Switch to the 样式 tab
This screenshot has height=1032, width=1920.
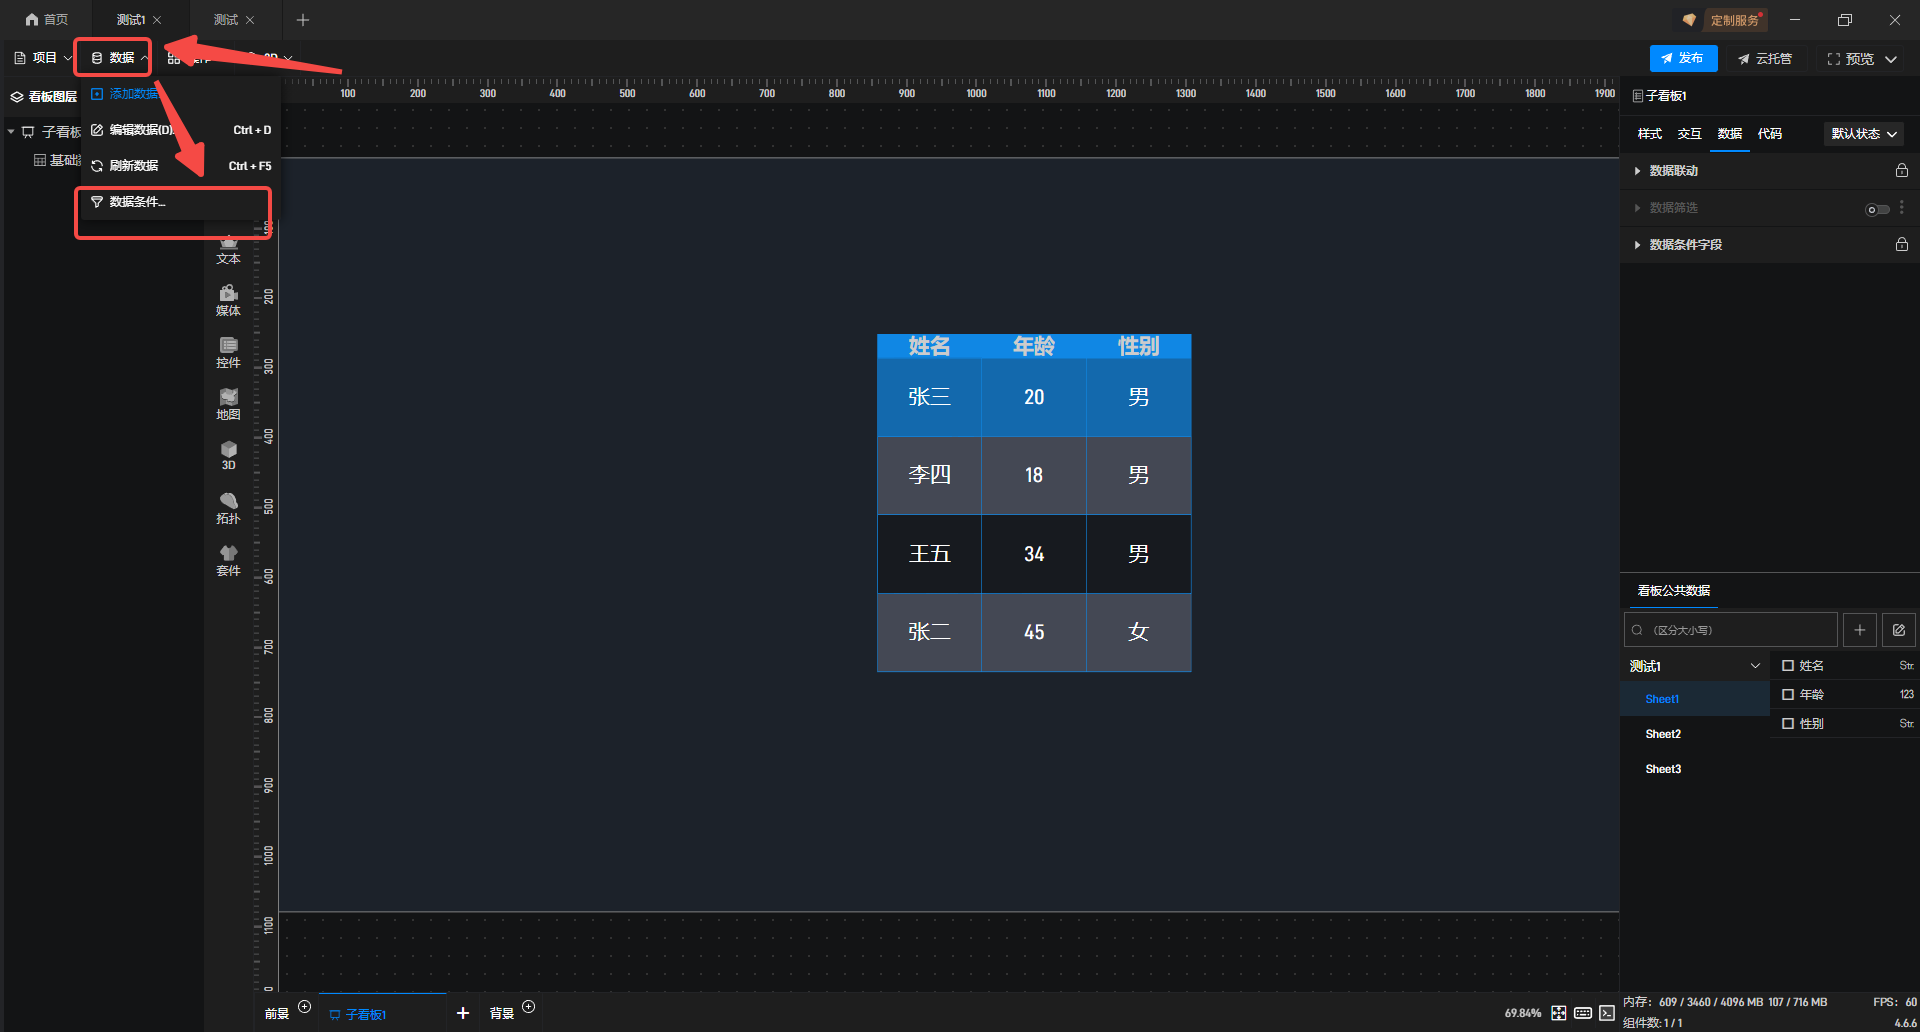click(1649, 134)
